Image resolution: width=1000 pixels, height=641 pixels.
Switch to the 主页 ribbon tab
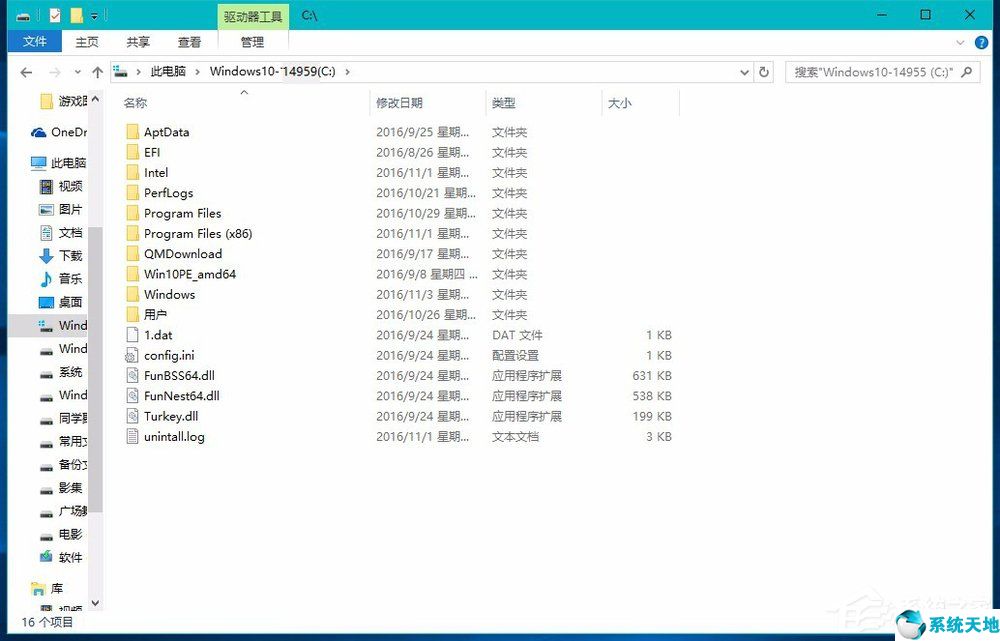click(x=87, y=41)
